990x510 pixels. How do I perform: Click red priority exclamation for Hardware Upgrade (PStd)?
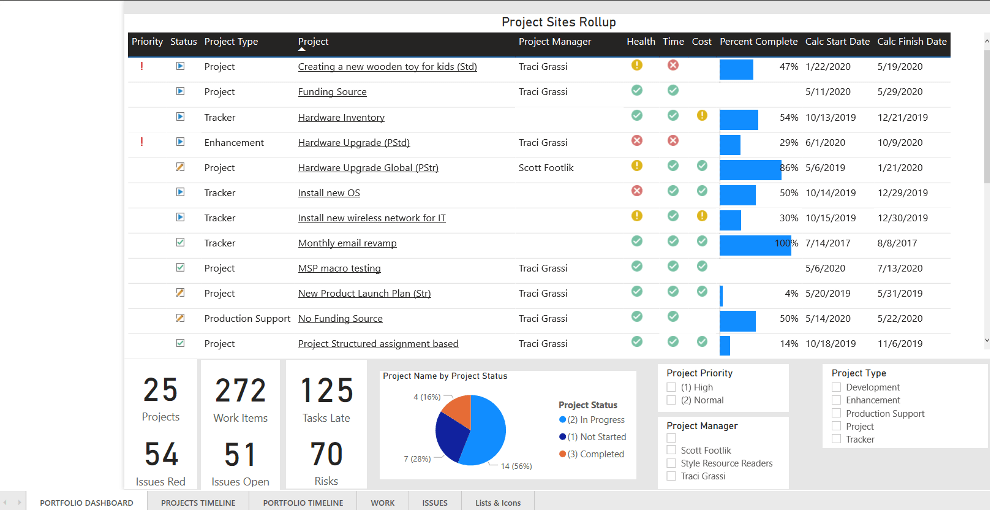click(x=142, y=142)
